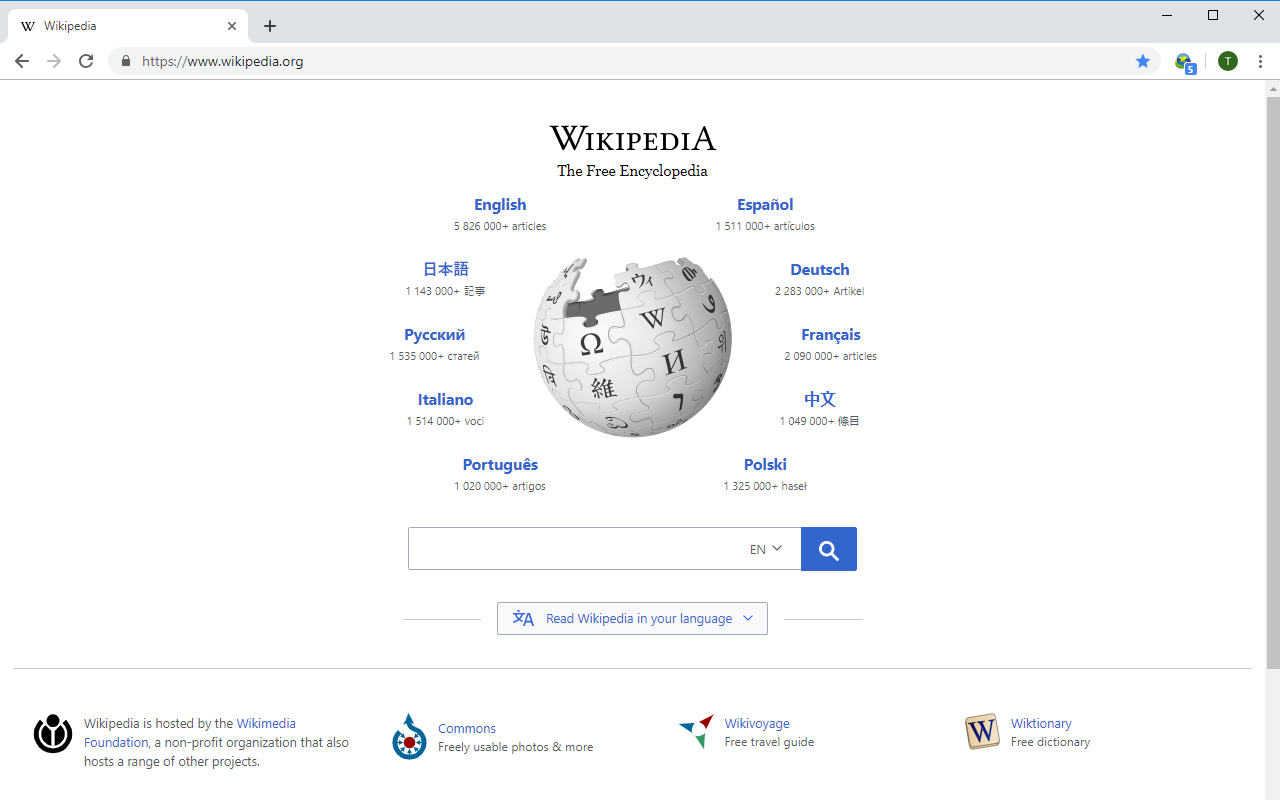Select the Wikipedia browser tab
The height and width of the screenshot is (800, 1280).
(128, 26)
